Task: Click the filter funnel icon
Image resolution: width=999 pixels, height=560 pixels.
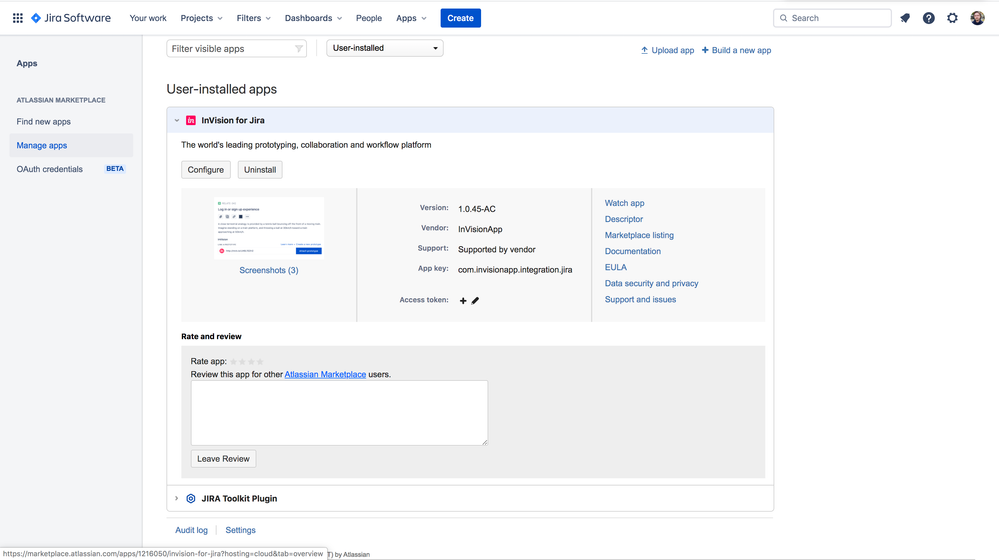Action: pyautogui.click(x=299, y=49)
